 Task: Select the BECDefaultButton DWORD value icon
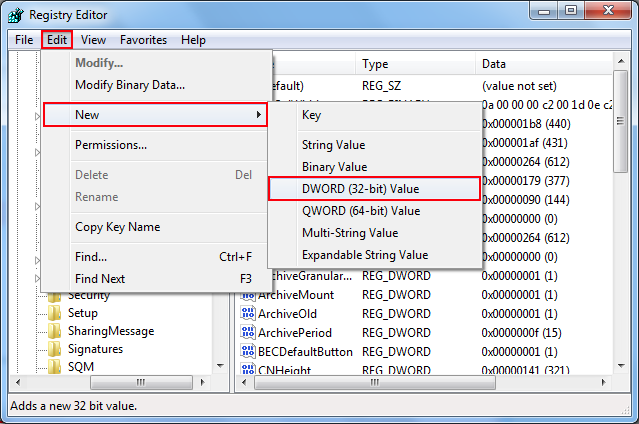(247, 351)
